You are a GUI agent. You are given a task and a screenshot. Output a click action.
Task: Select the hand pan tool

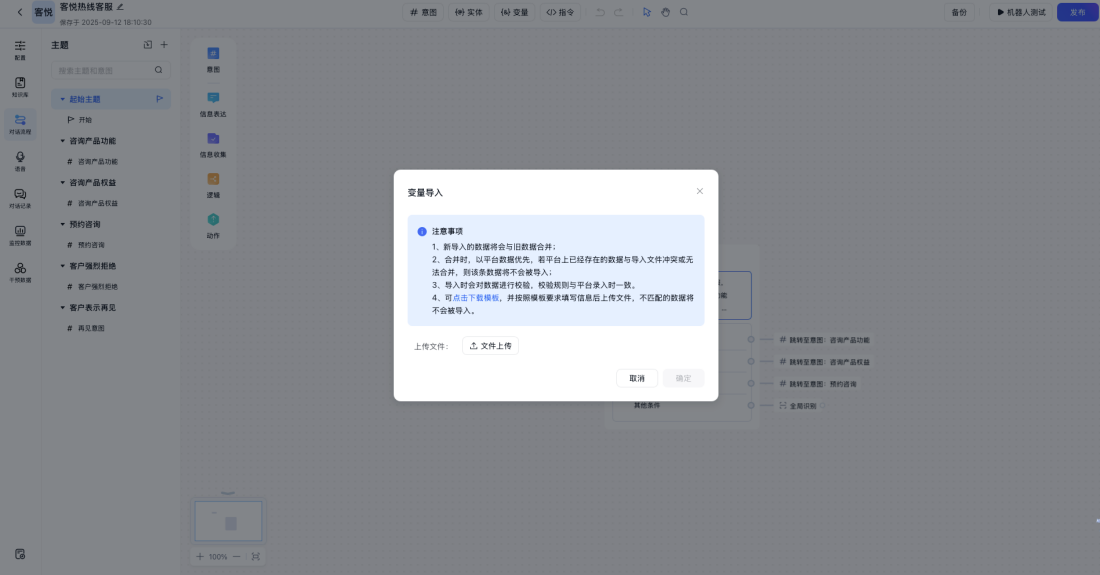(665, 12)
